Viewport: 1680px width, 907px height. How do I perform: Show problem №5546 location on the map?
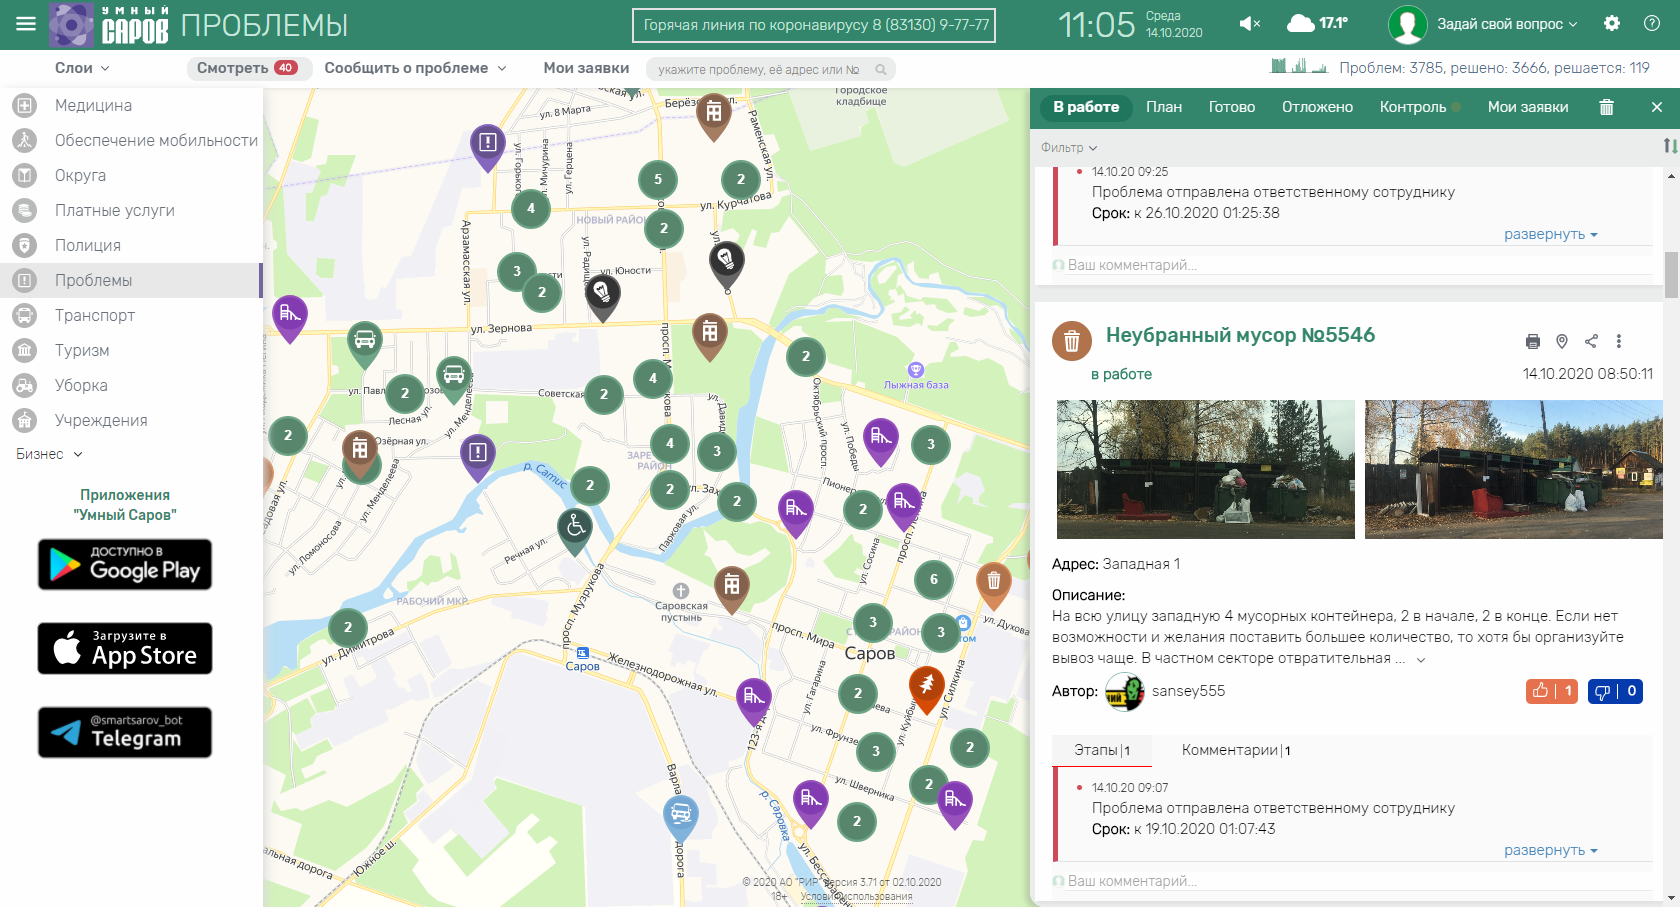pos(1561,342)
